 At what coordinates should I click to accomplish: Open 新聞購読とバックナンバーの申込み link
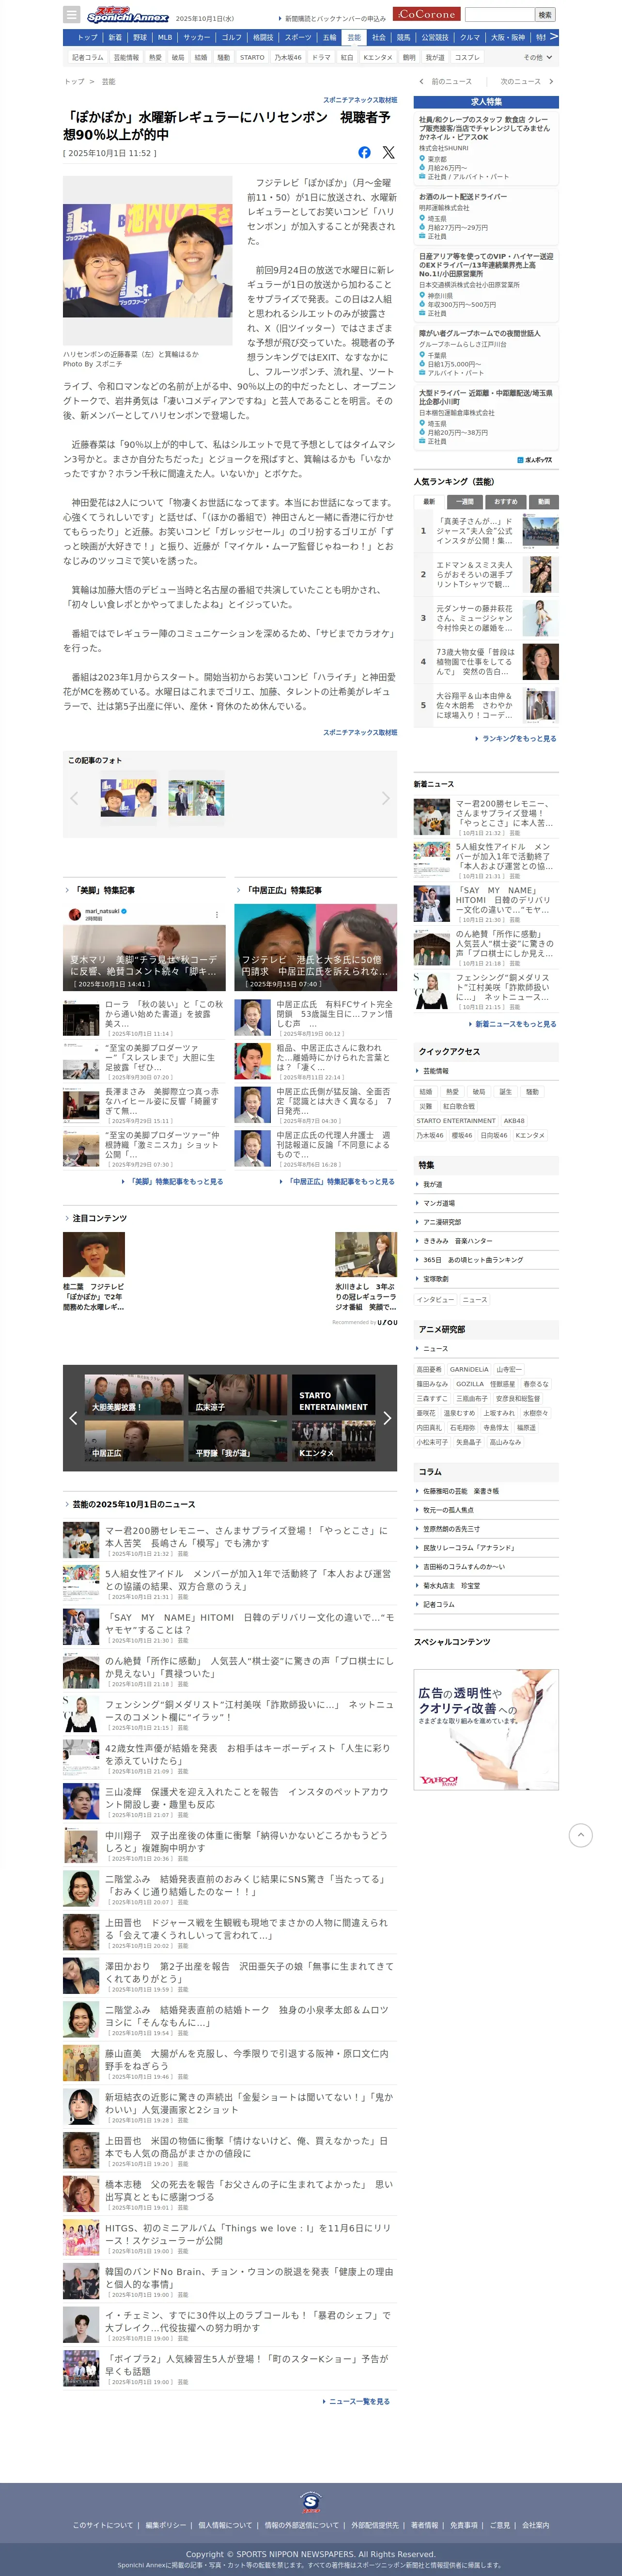(335, 18)
